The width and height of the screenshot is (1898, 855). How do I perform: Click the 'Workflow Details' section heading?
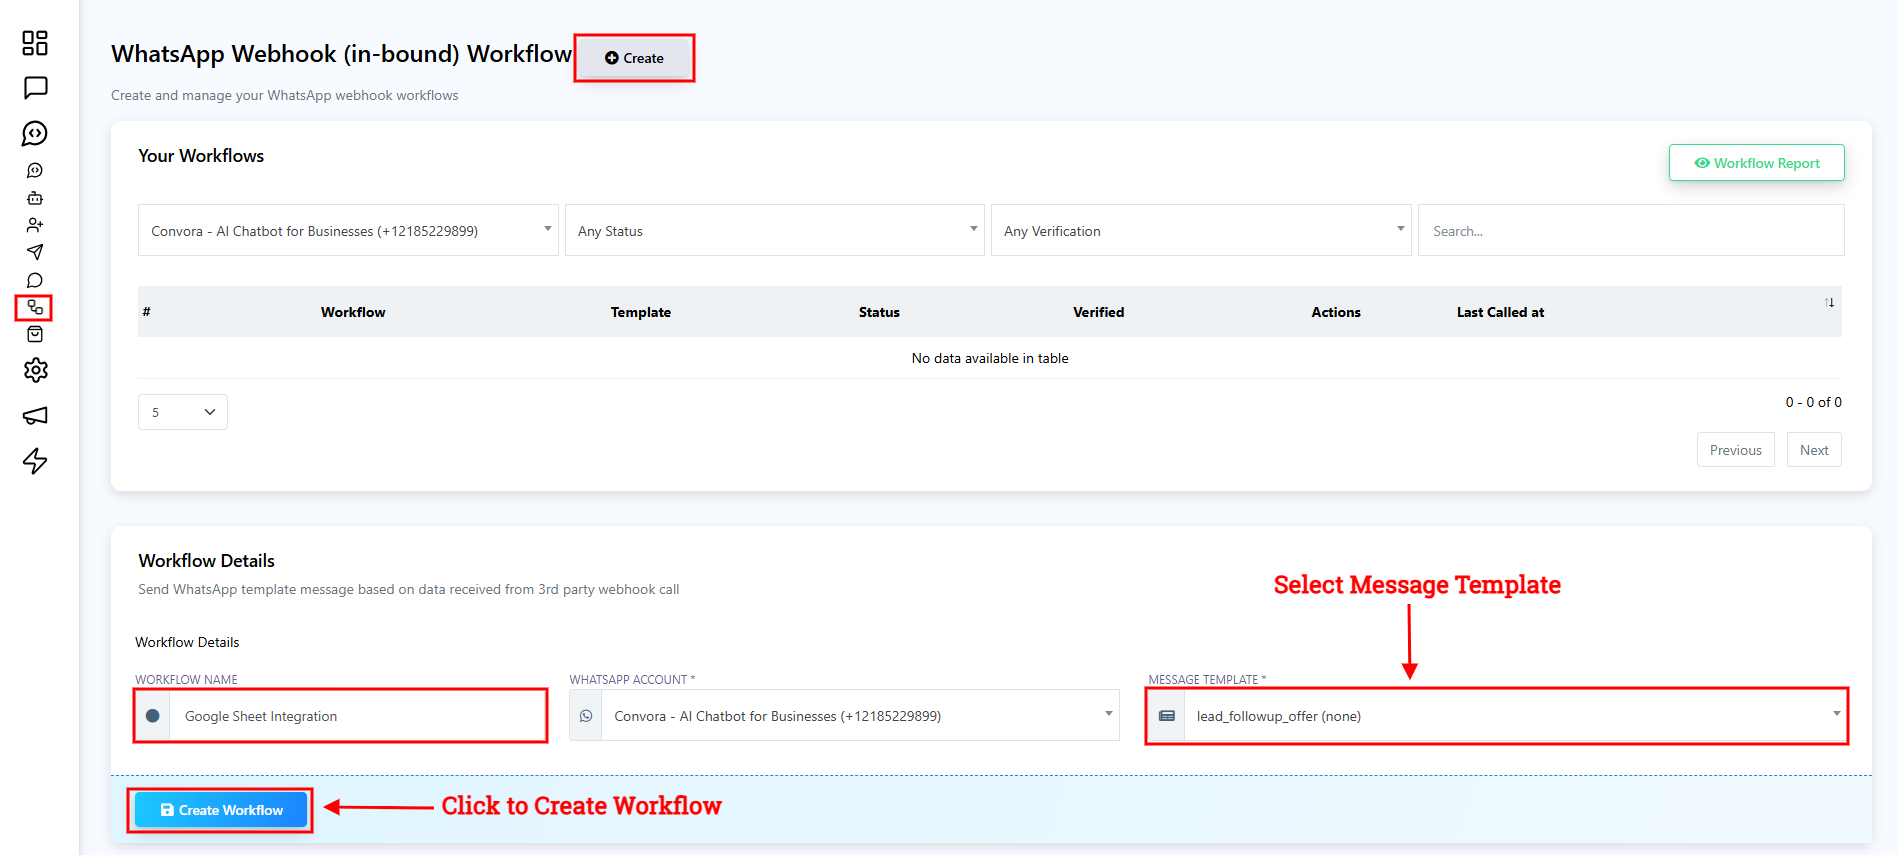click(x=206, y=561)
